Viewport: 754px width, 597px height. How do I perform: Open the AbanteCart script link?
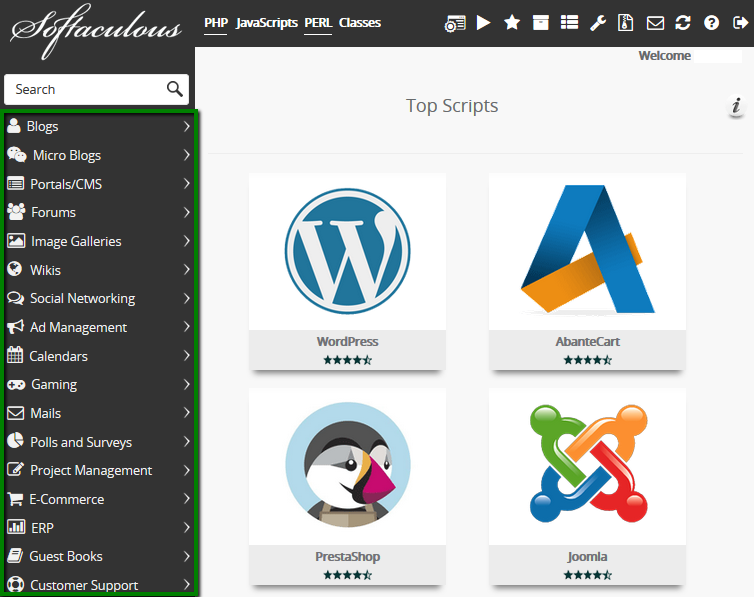click(x=588, y=342)
